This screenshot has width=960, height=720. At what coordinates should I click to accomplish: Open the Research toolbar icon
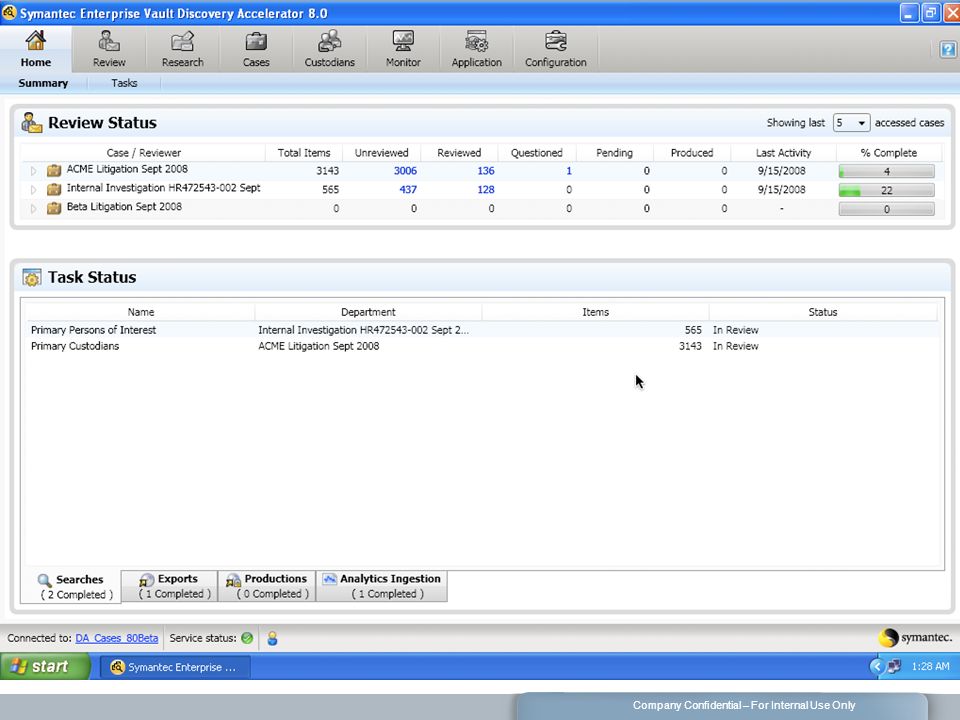(182, 41)
